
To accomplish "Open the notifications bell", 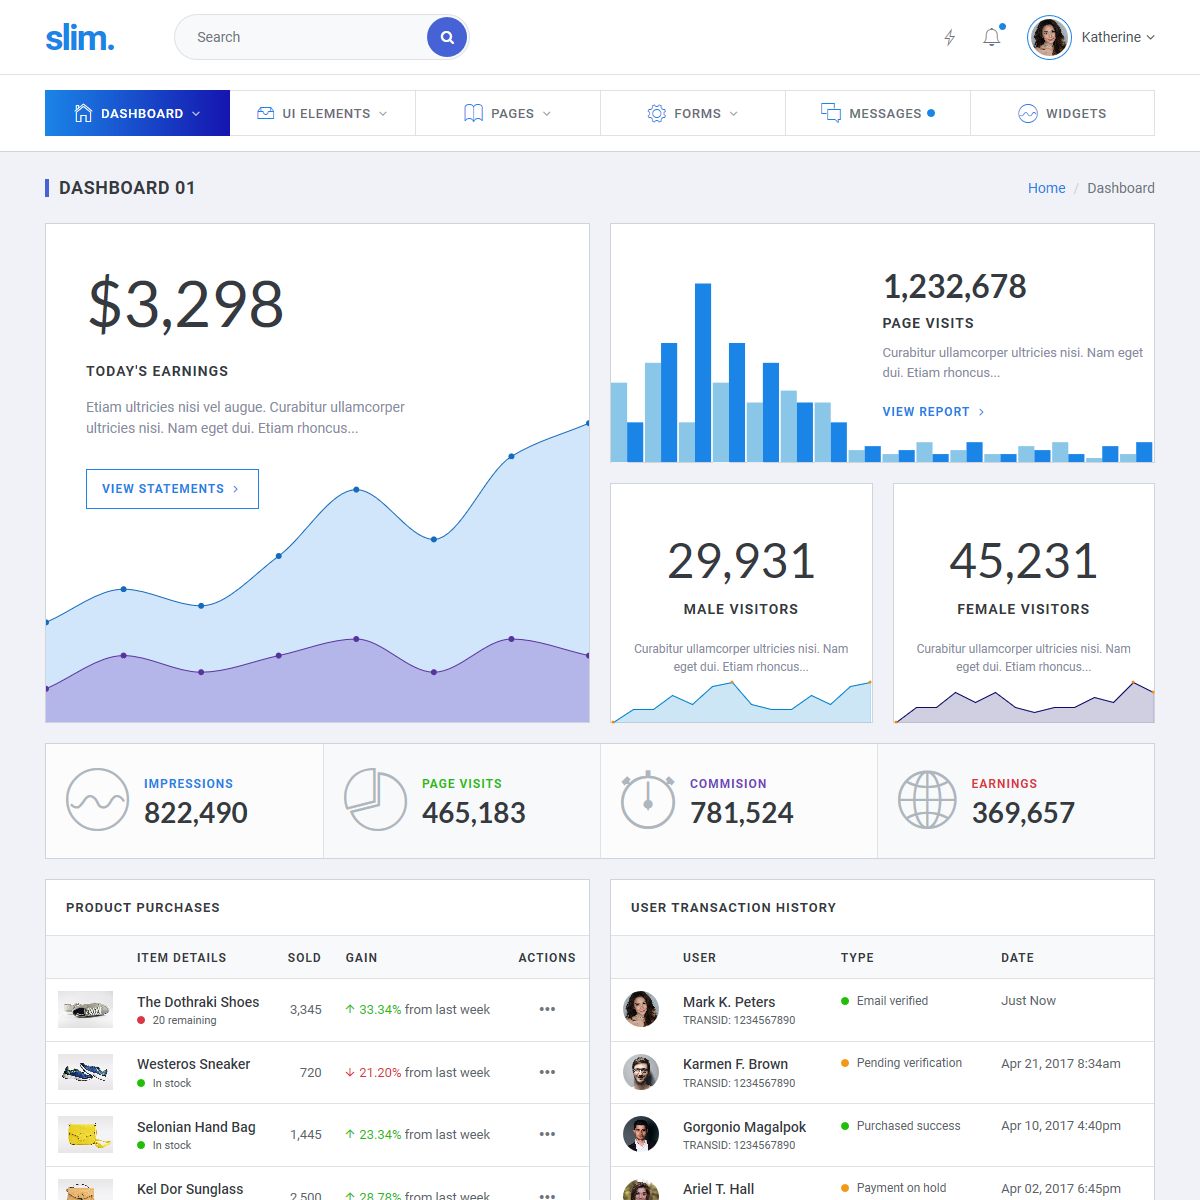I will click(x=991, y=37).
